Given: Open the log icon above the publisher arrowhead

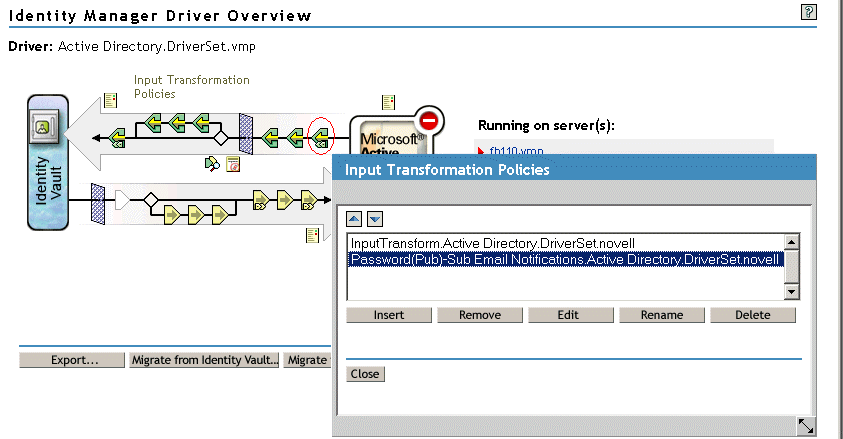Looking at the screenshot, I should [x=110, y=100].
